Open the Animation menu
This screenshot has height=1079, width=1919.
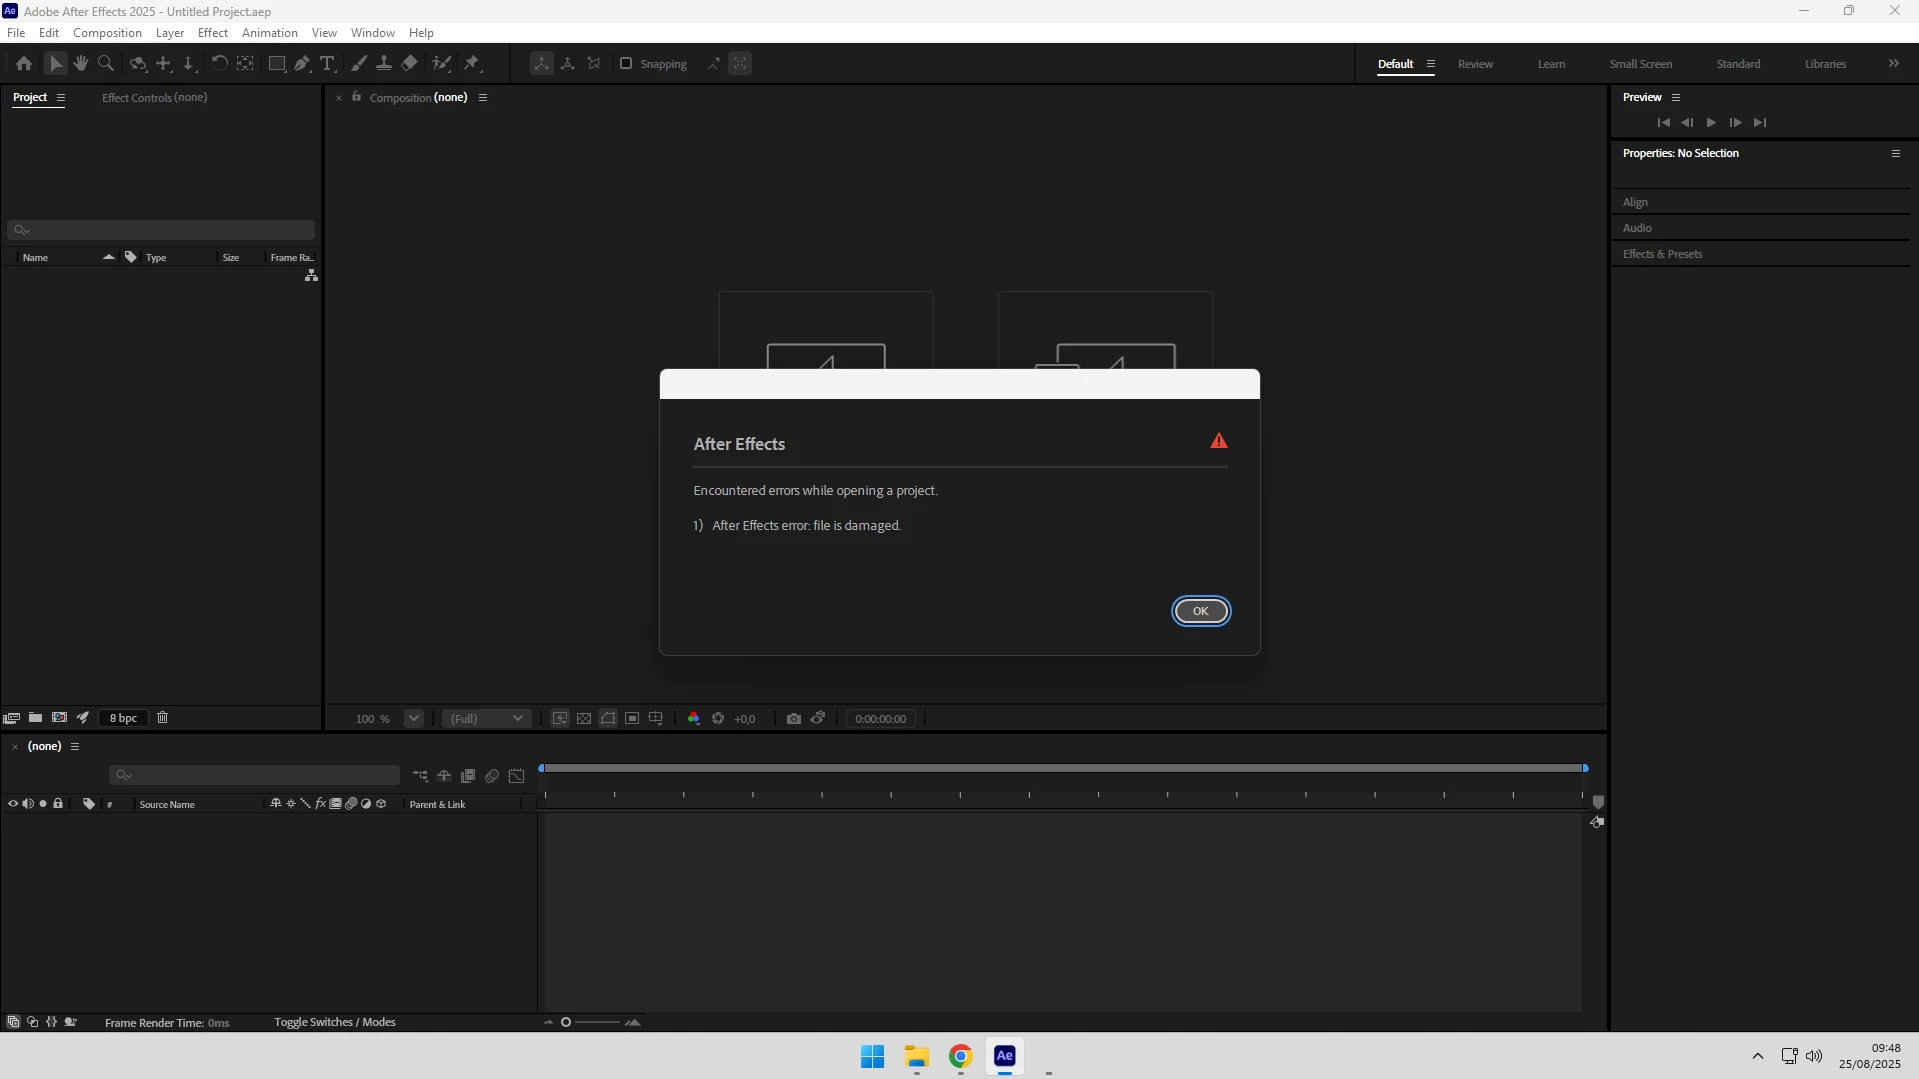(270, 33)
